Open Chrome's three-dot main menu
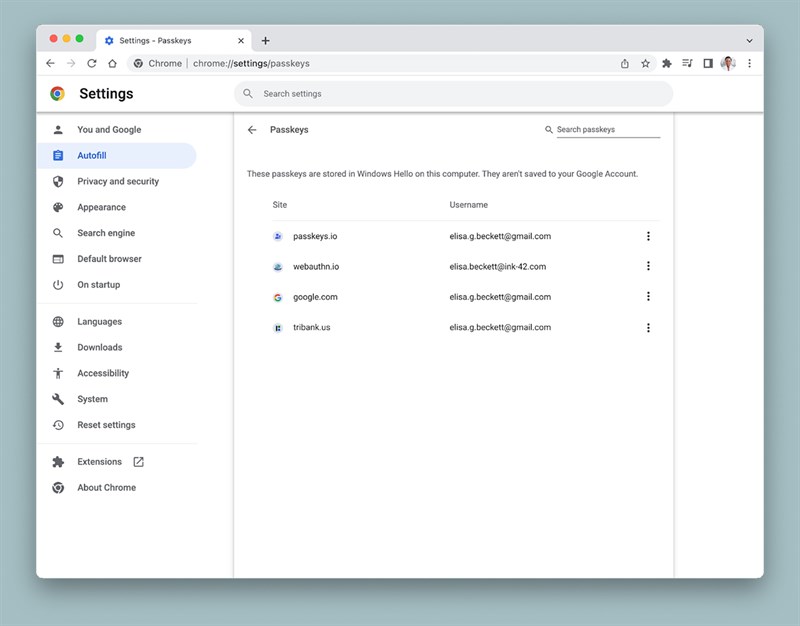800x626 pixels. point(749,63)
